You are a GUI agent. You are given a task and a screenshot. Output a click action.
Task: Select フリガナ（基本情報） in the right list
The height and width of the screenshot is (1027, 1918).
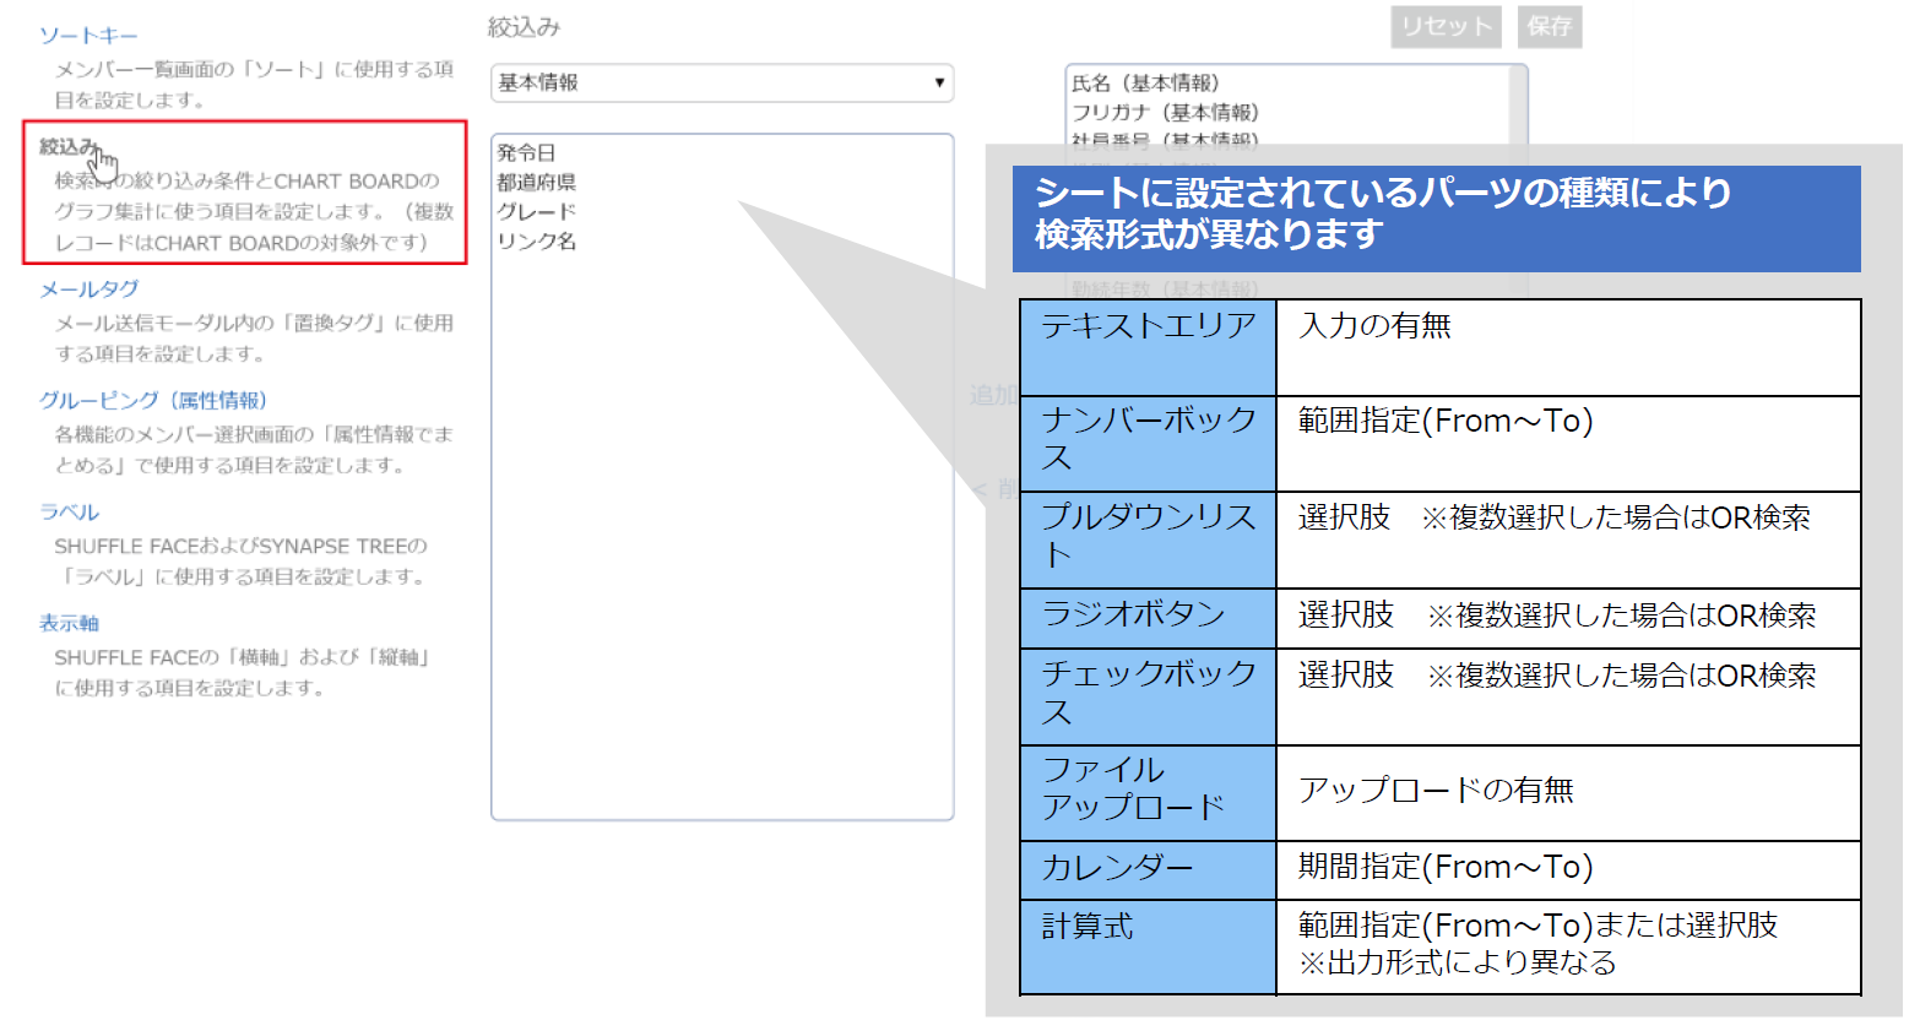[x=1165, y=112]
